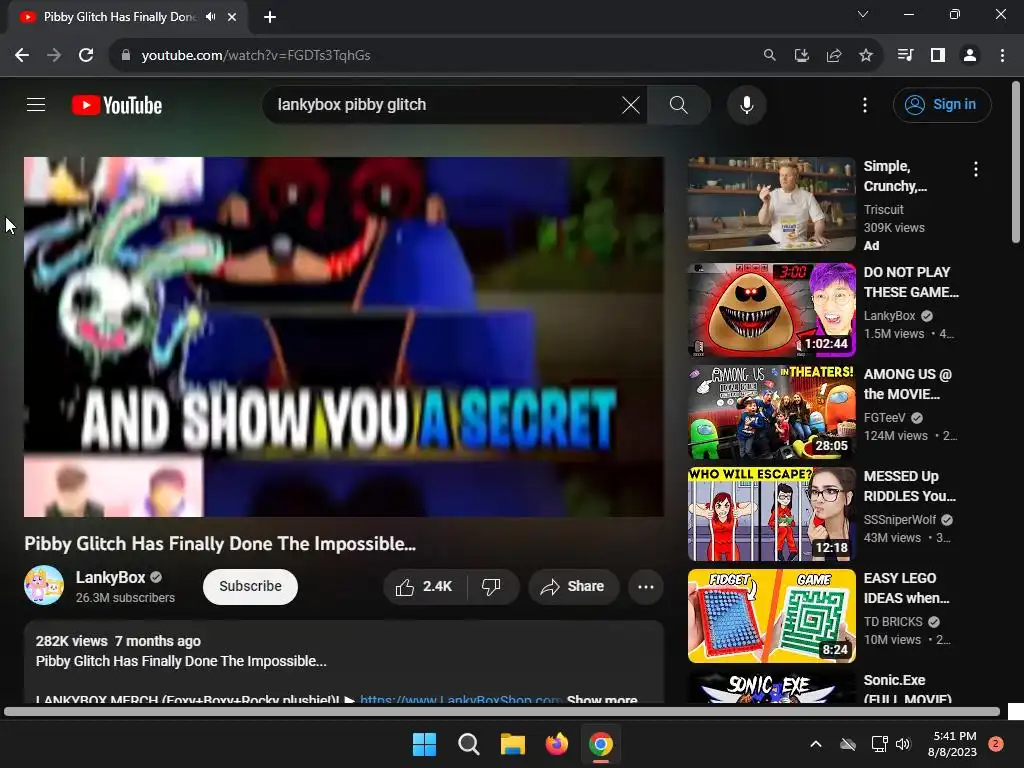Install app icon in address bar
The width and height of the screenshot is (1024, 768).
pos(801,56)
